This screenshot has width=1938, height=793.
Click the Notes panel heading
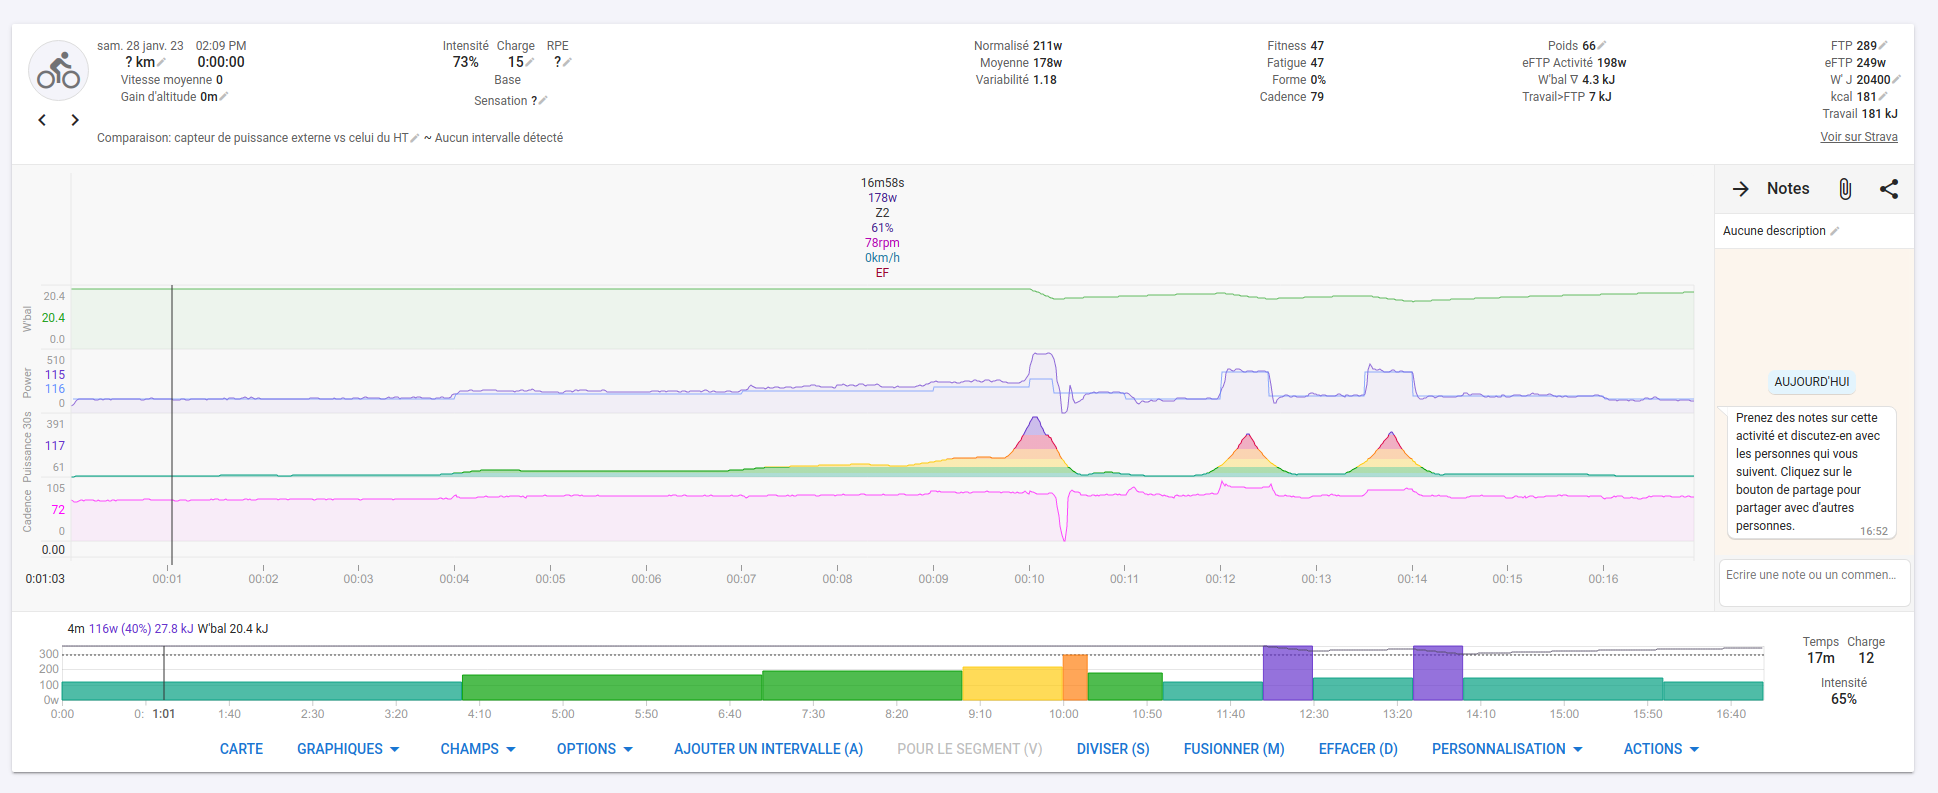pos(1788,189)
